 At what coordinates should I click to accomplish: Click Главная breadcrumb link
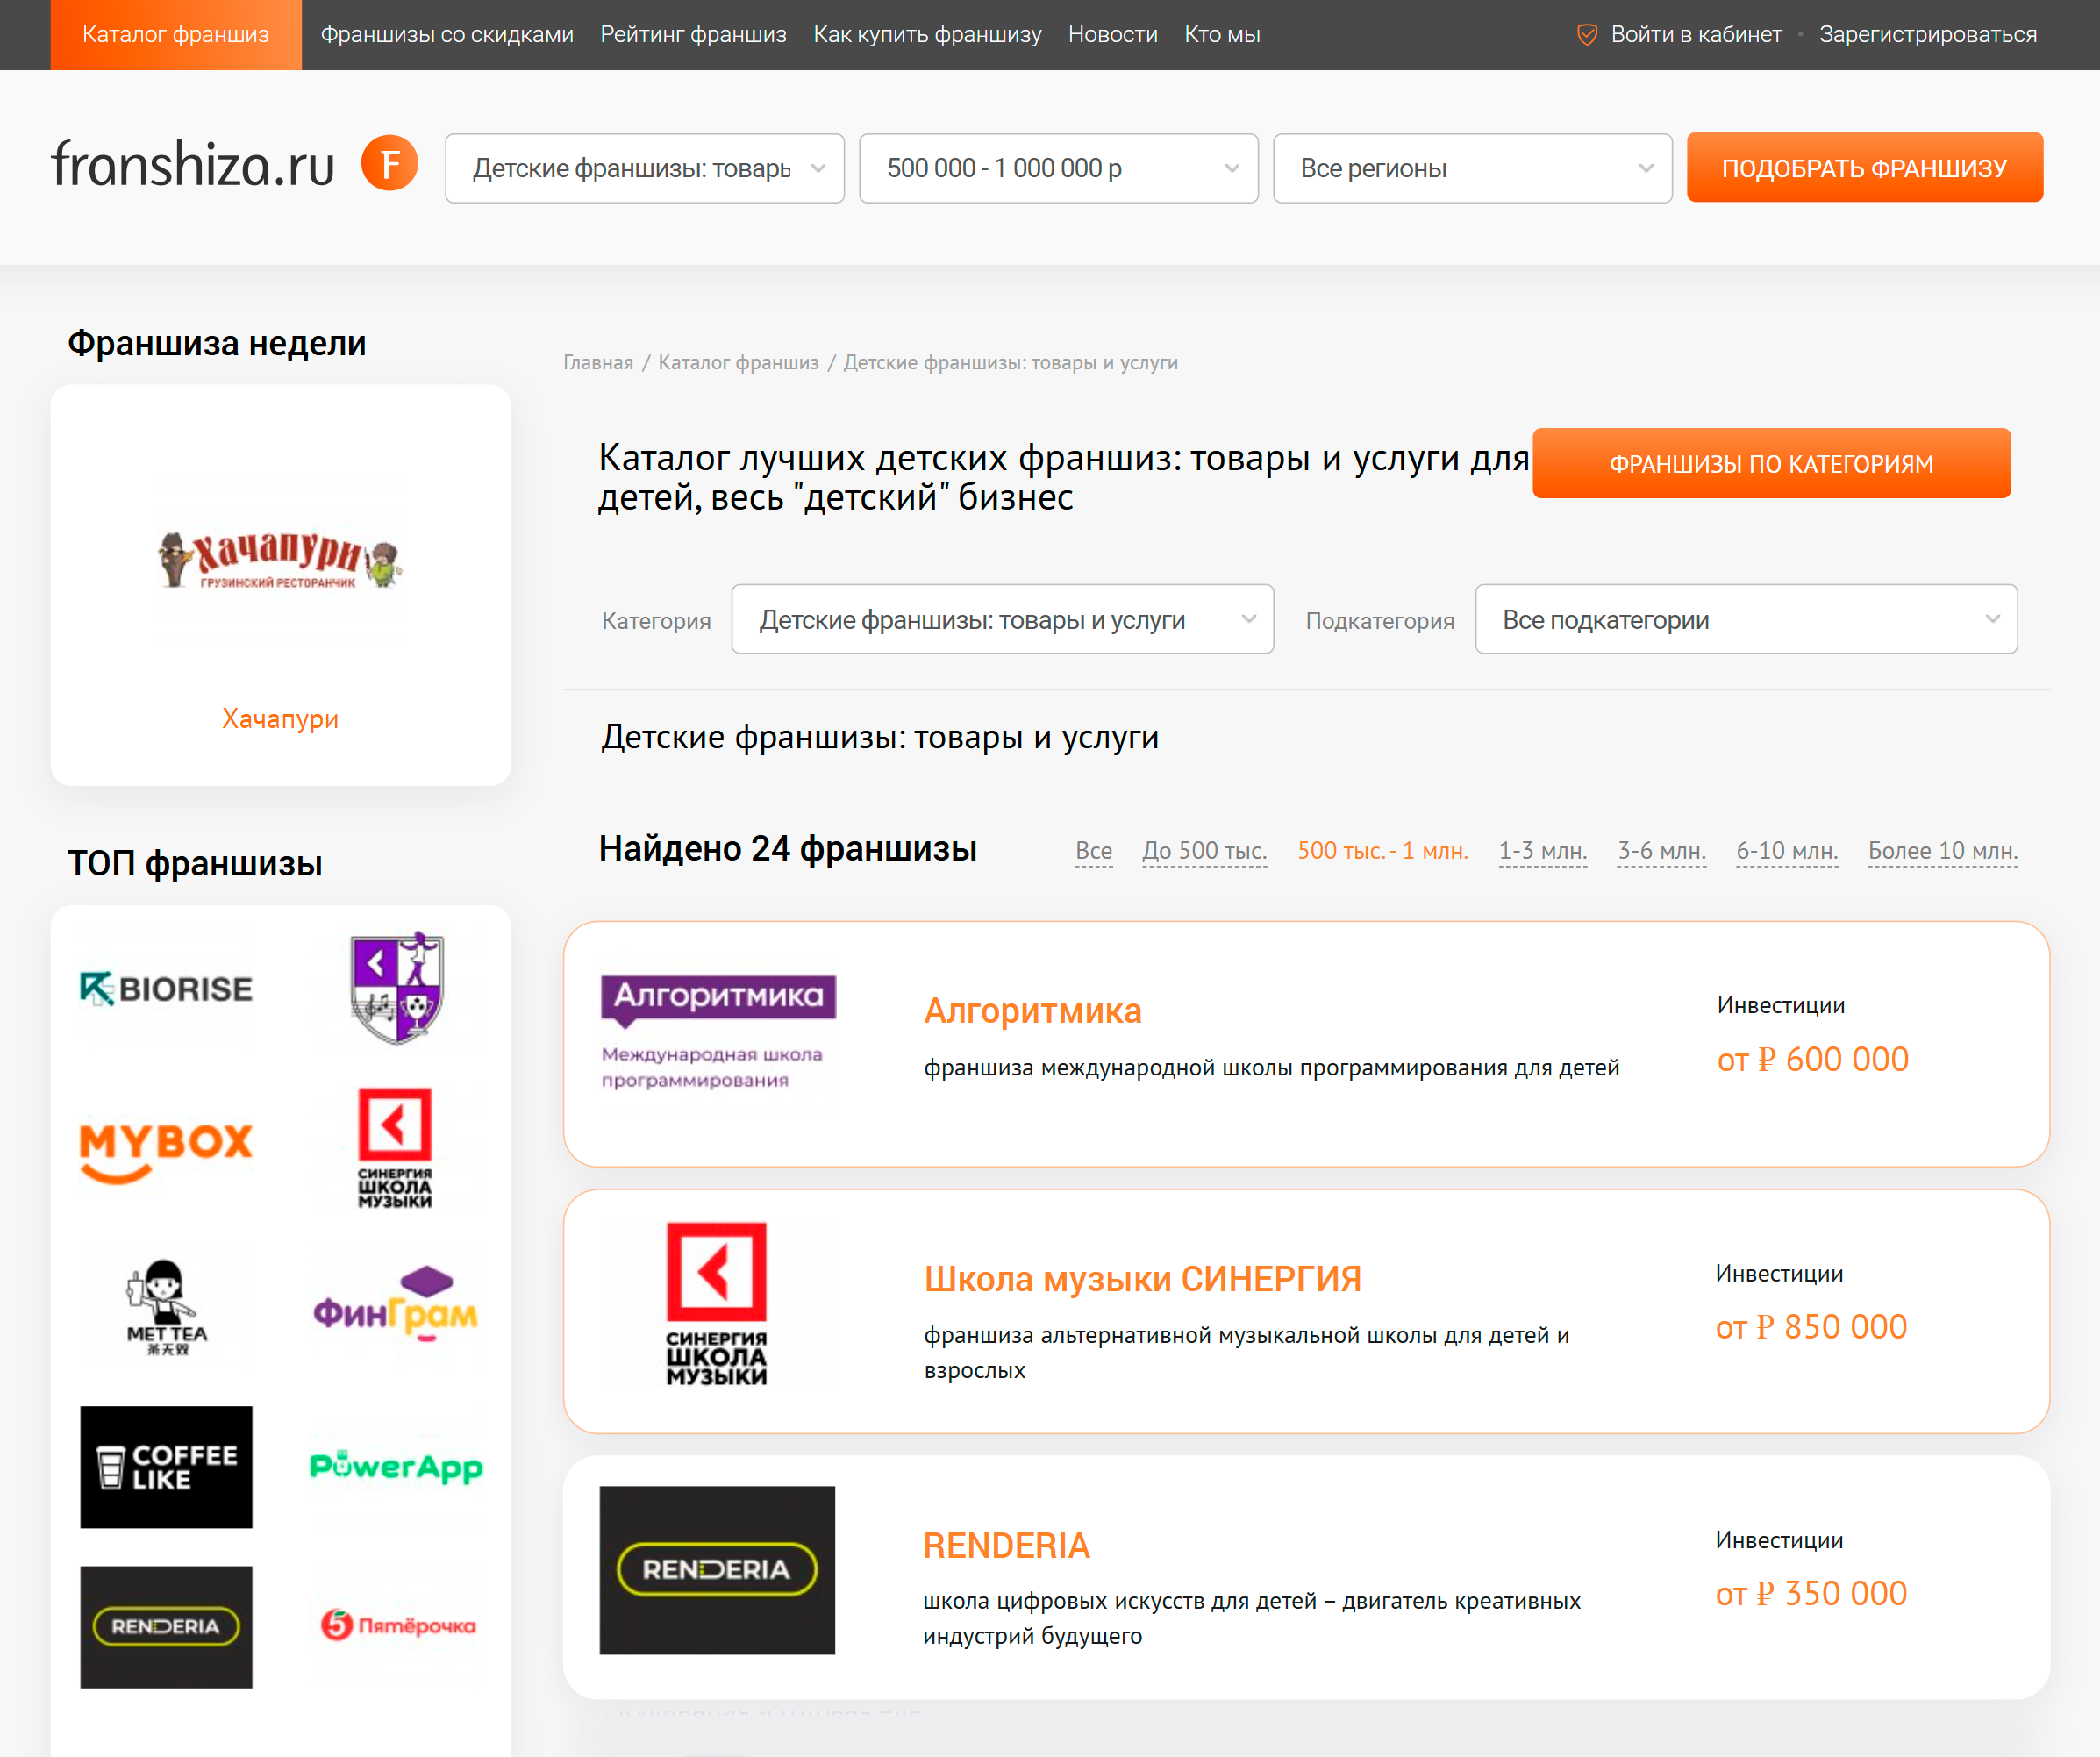598,362
